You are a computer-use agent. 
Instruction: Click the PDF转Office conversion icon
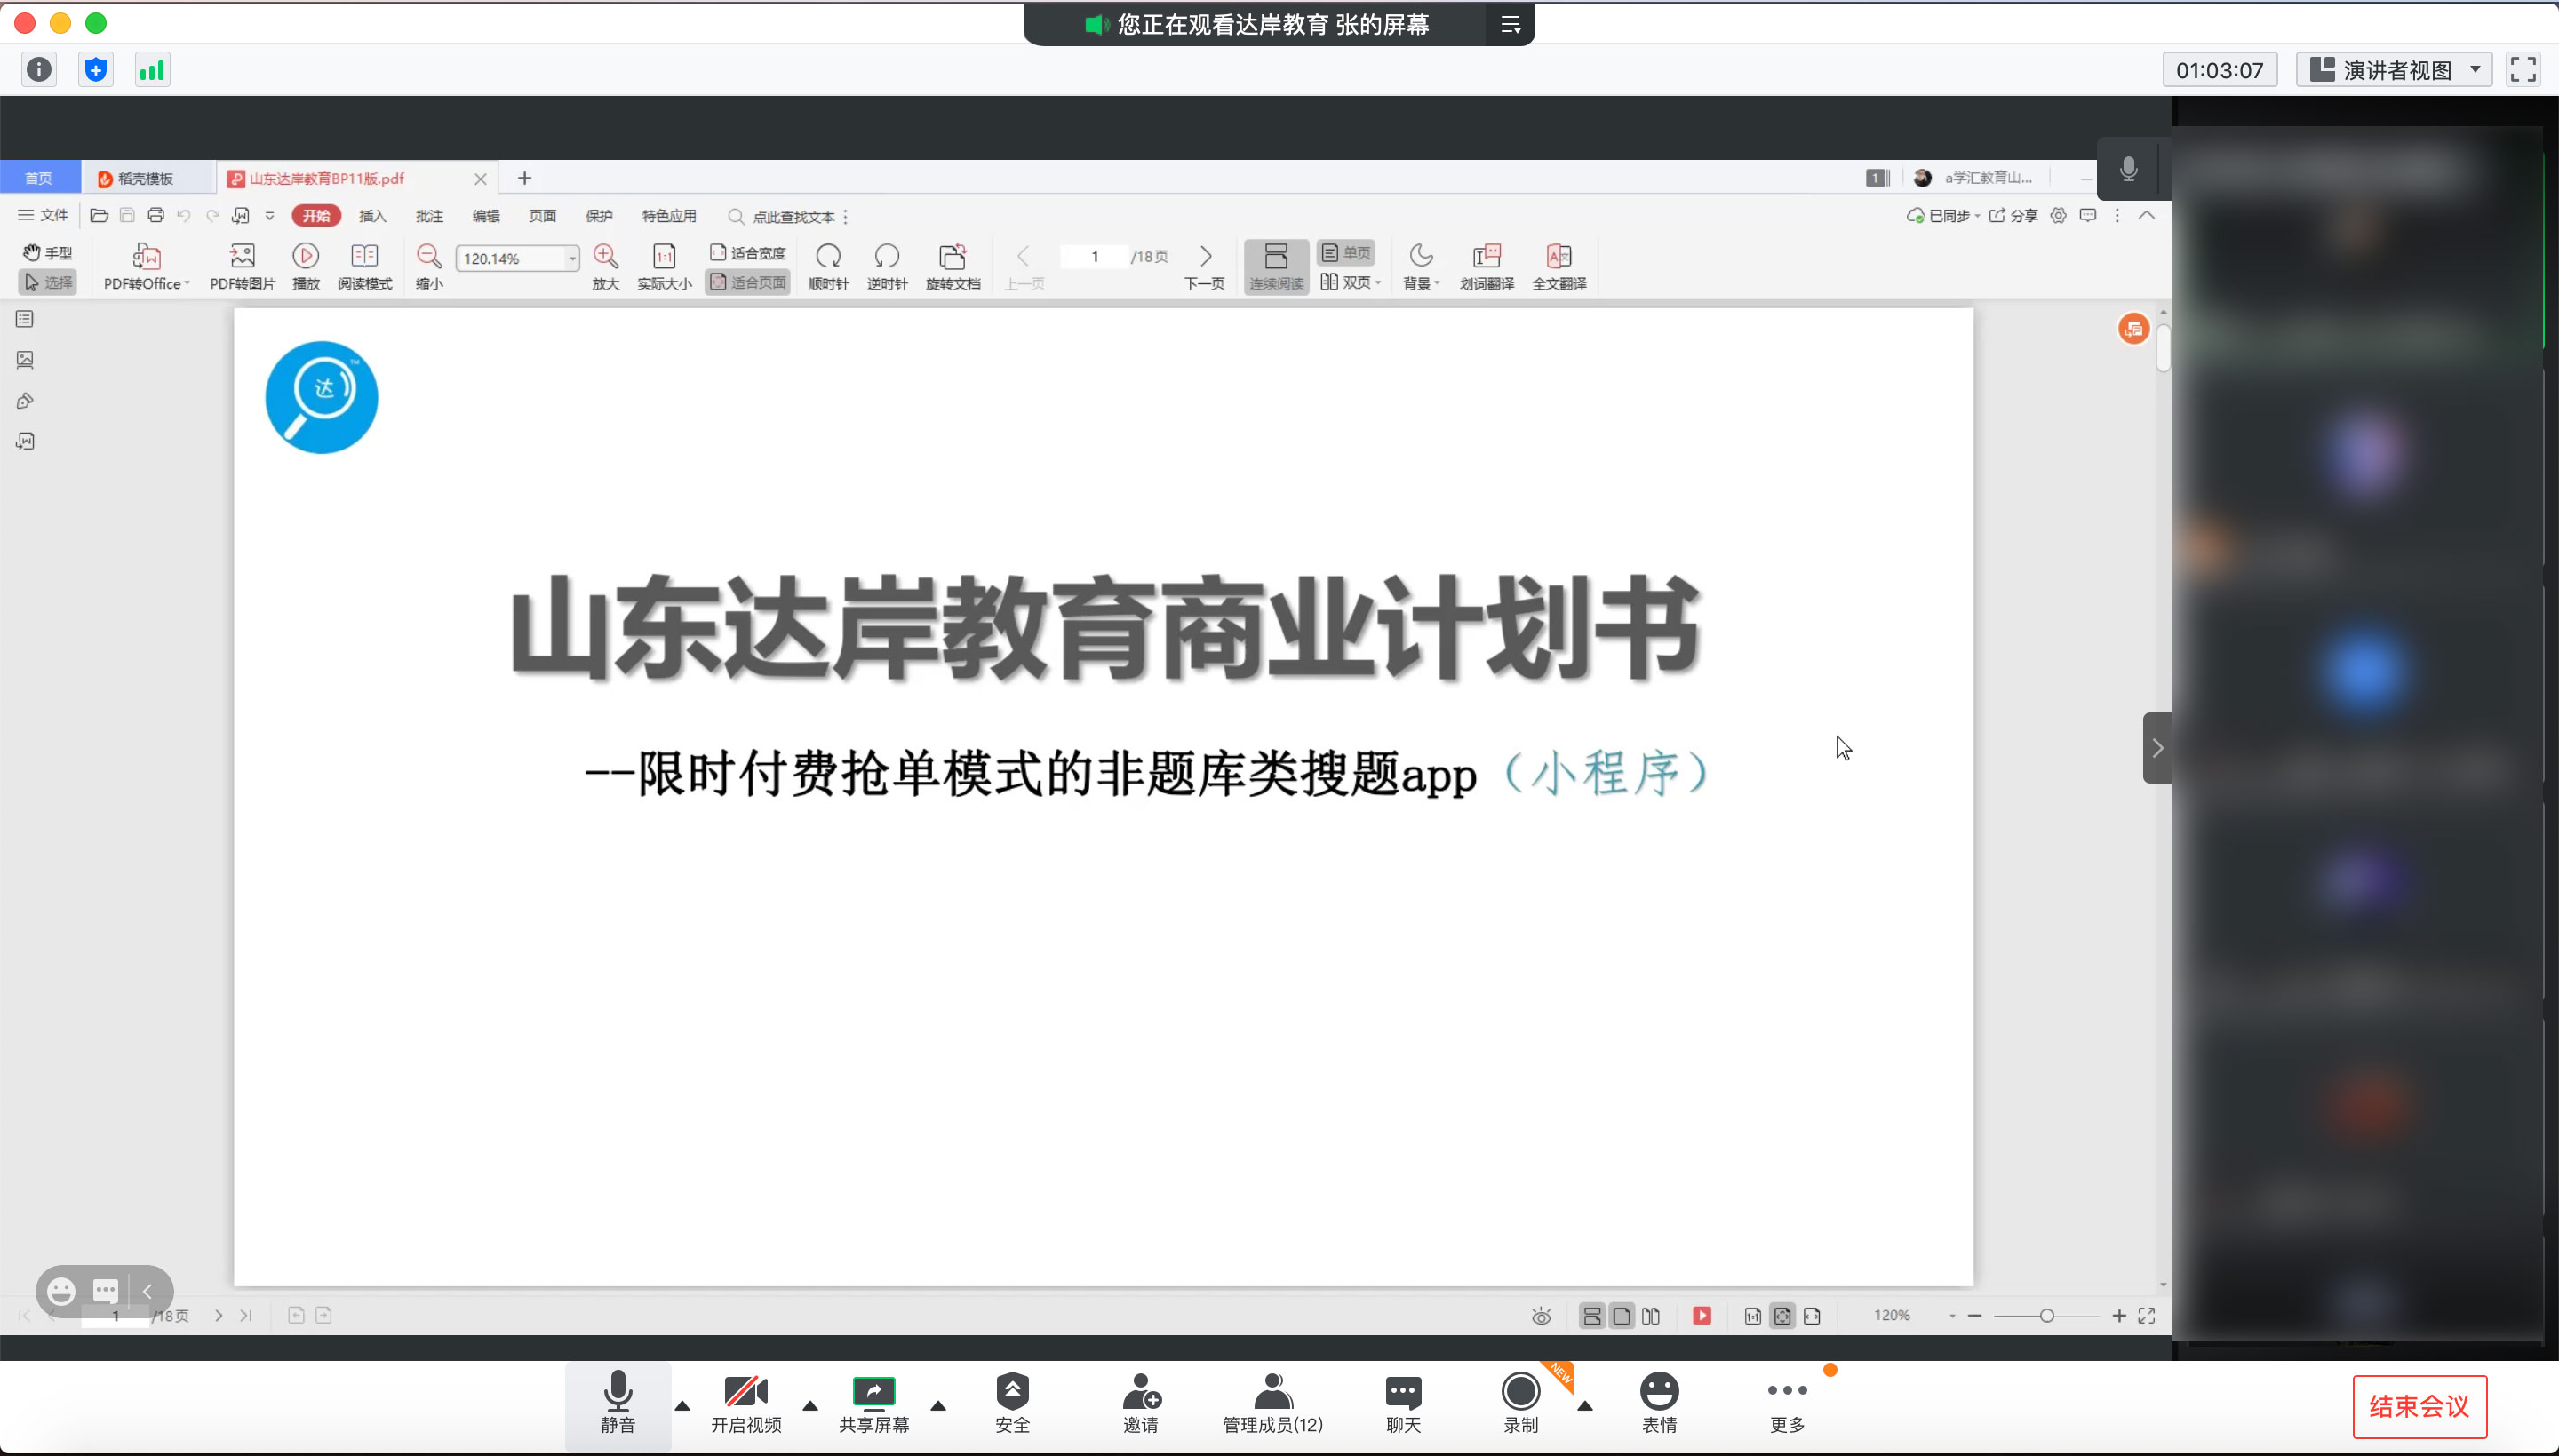click(146, 257)
